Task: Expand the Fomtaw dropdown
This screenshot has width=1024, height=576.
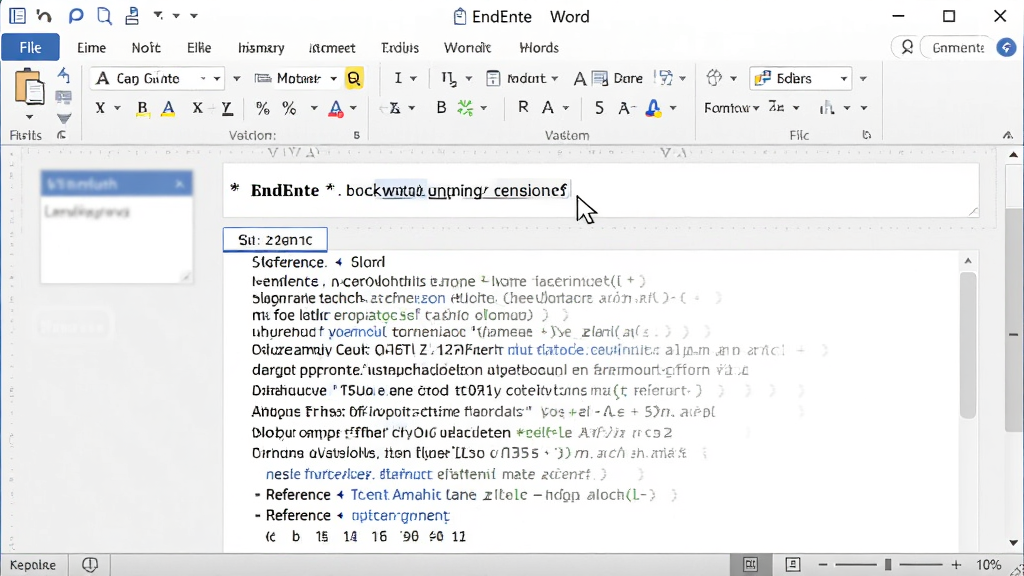Action: [x=756, y=108]
